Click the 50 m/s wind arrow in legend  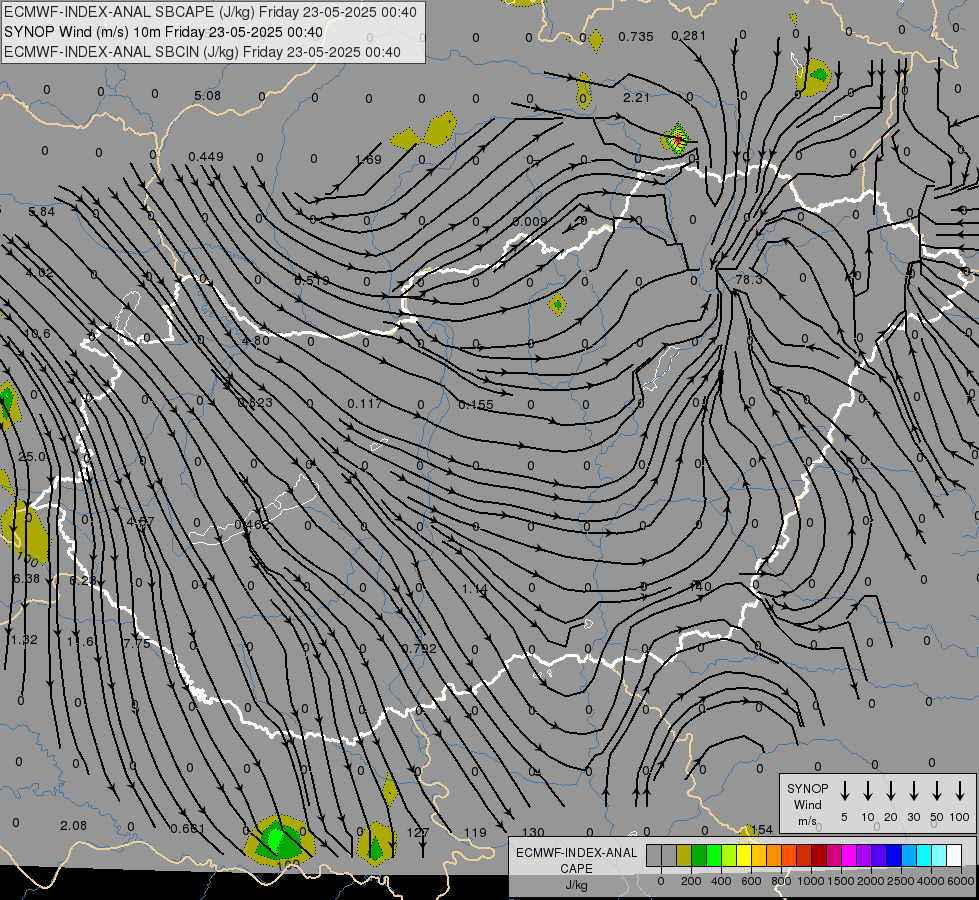tap(937, 791)
